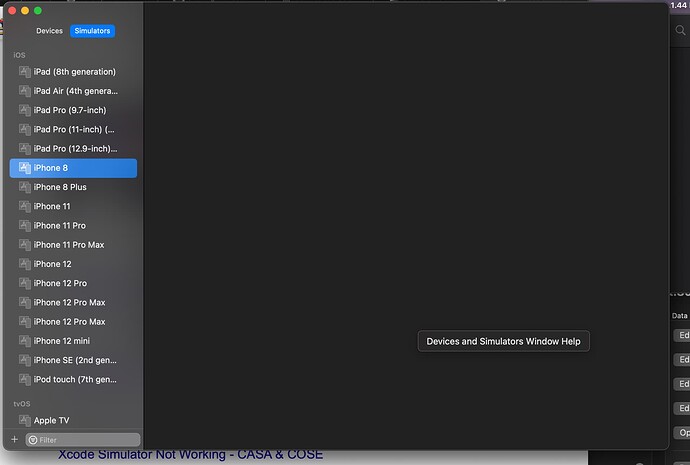Select the Simulators tab
Image resolution: width=690 pixels, height=465 pixels.
click(92, 31)
